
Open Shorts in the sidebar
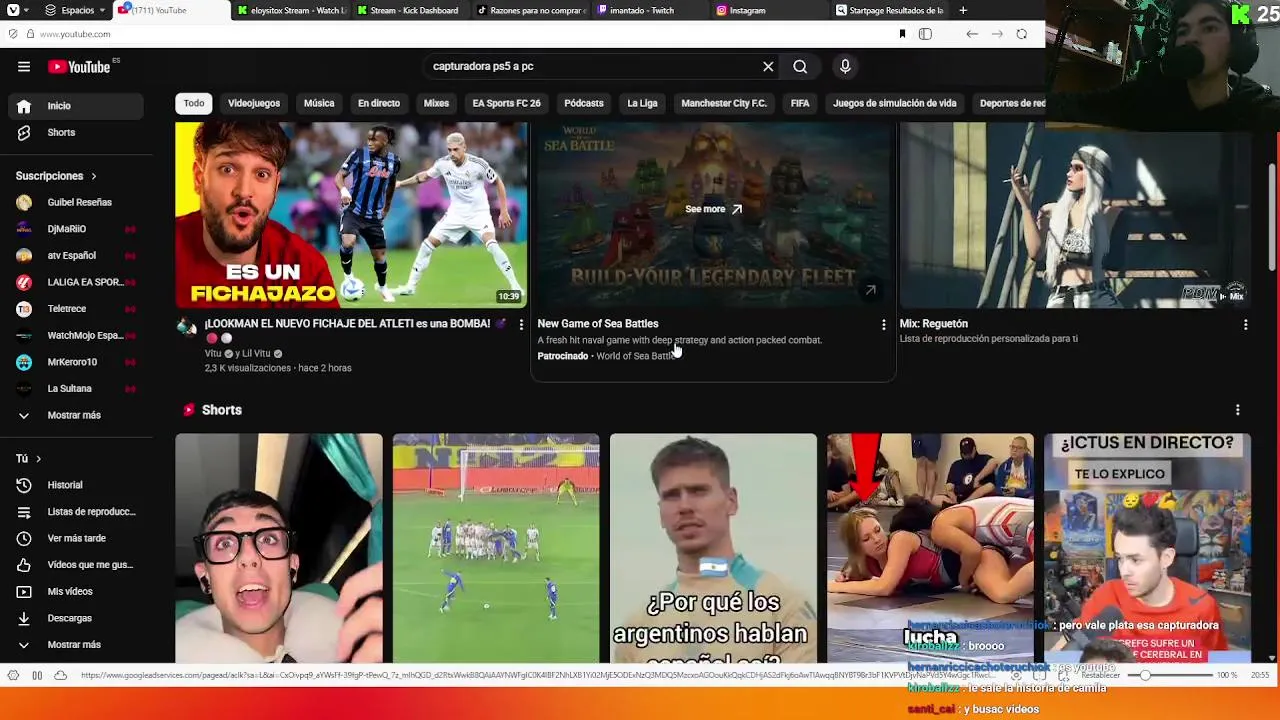point(76,133)
